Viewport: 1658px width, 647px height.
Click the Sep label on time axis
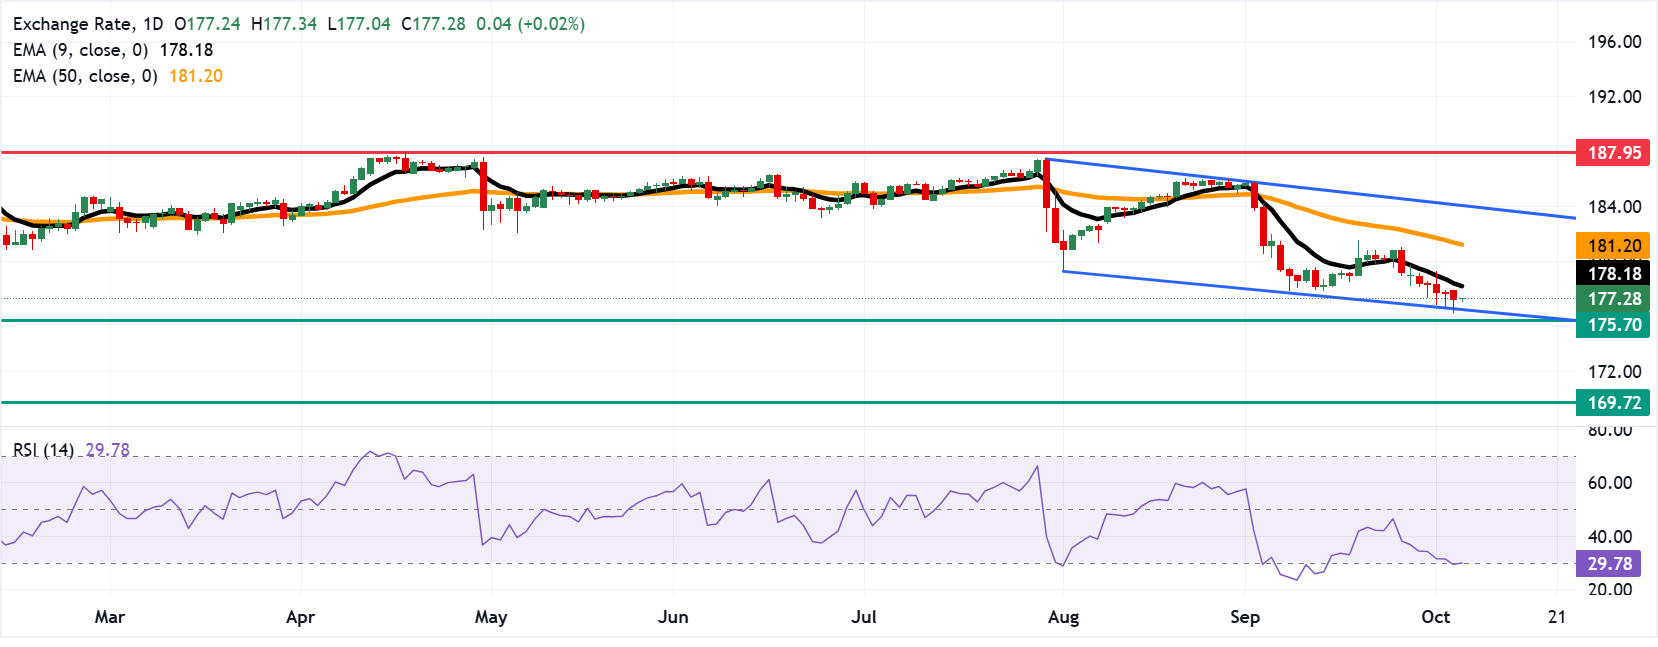pyautogui.click(x=1245, y=617)
